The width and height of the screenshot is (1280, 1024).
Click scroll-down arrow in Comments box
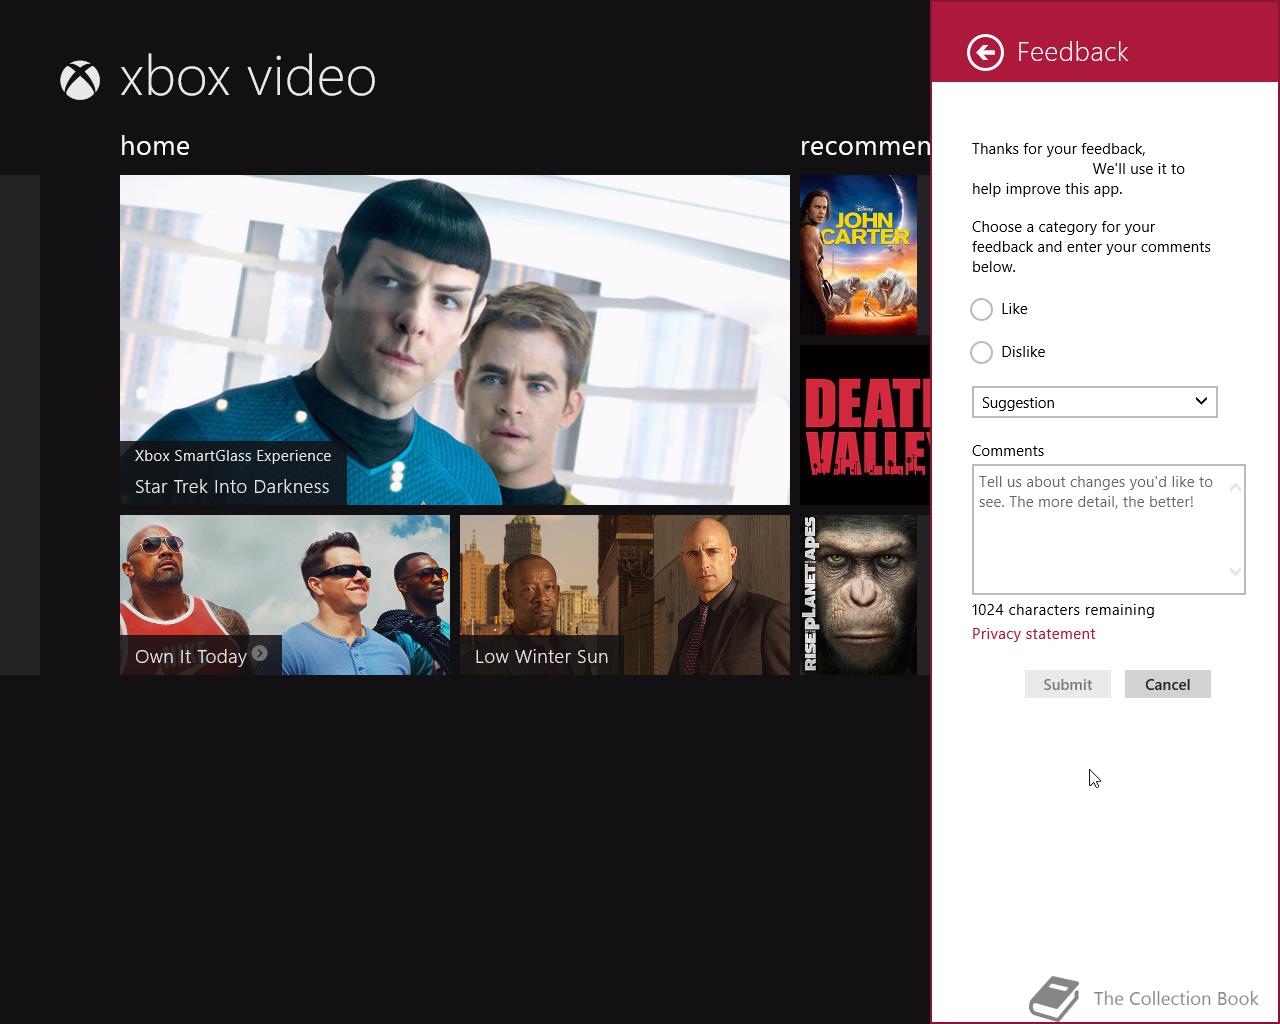[1235, 572]
